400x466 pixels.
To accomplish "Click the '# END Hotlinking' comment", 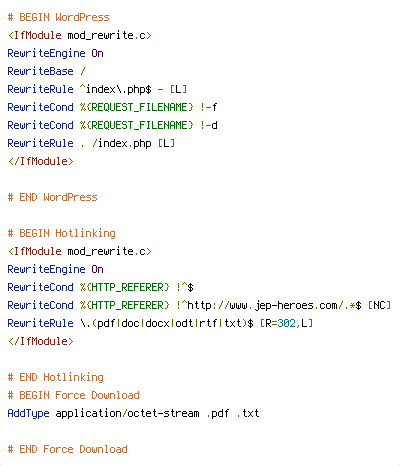I will [x=55, y=377].
